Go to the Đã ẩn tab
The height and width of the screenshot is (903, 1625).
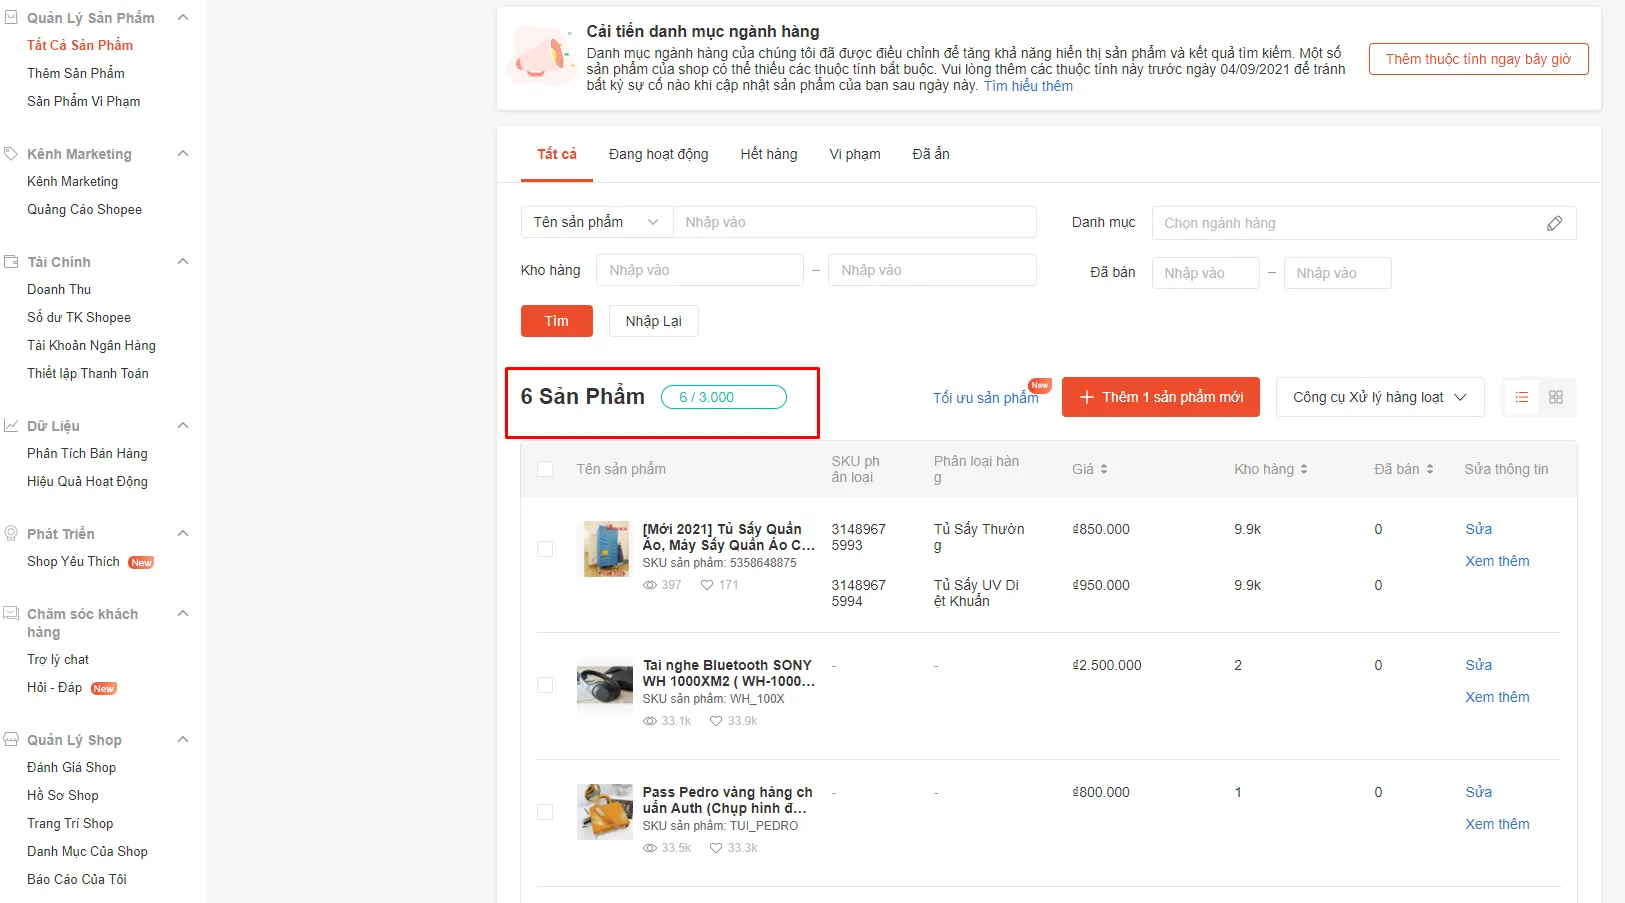(931, 154)
